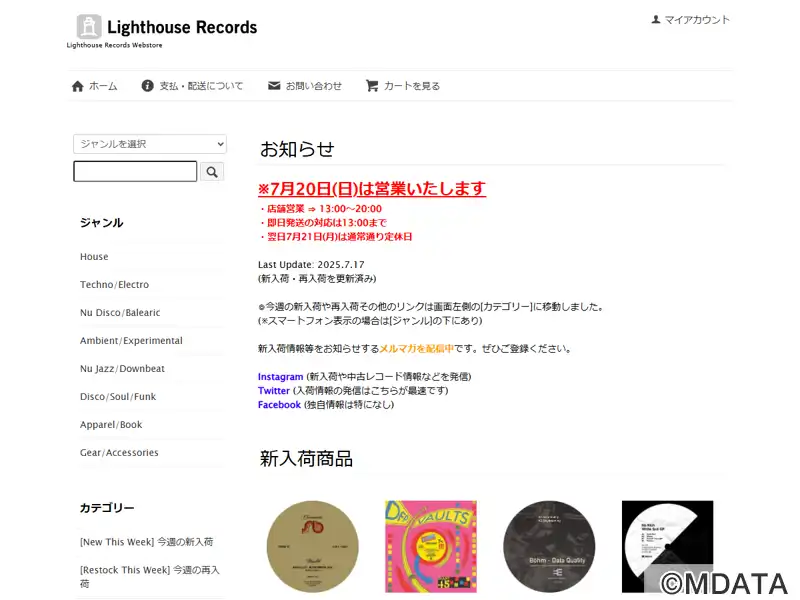The image size is (800, 600).
Task: Open the pink Vaults record thumbnail
Action: pos(431,546)
